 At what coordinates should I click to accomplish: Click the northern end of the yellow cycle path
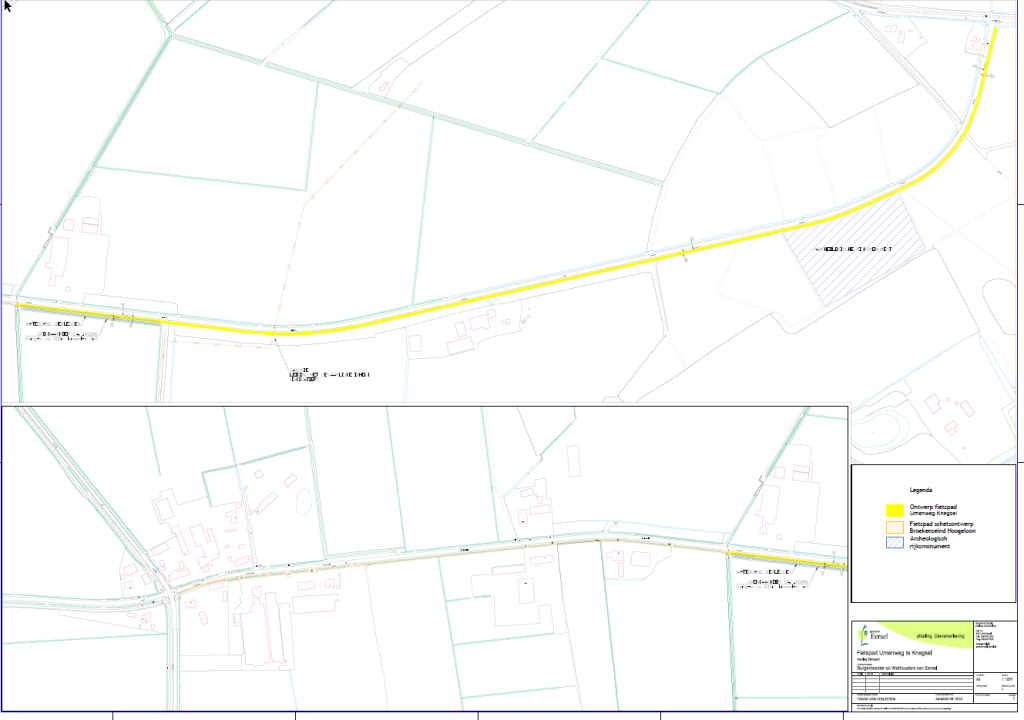(996, 30)
